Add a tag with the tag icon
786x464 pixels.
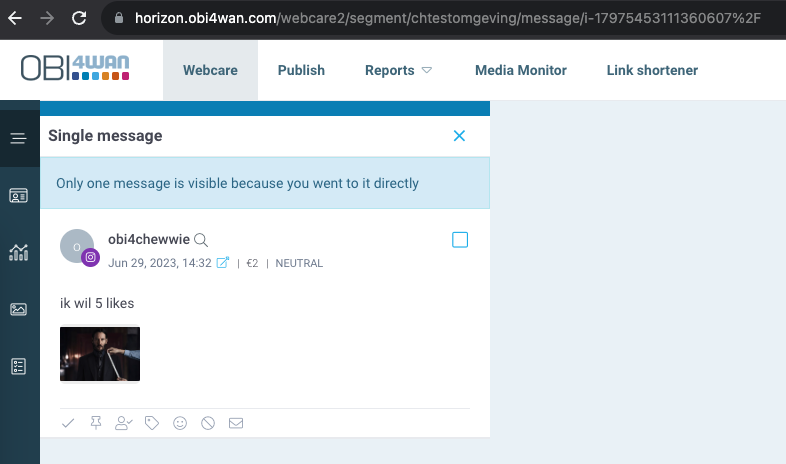click(152, 423)
